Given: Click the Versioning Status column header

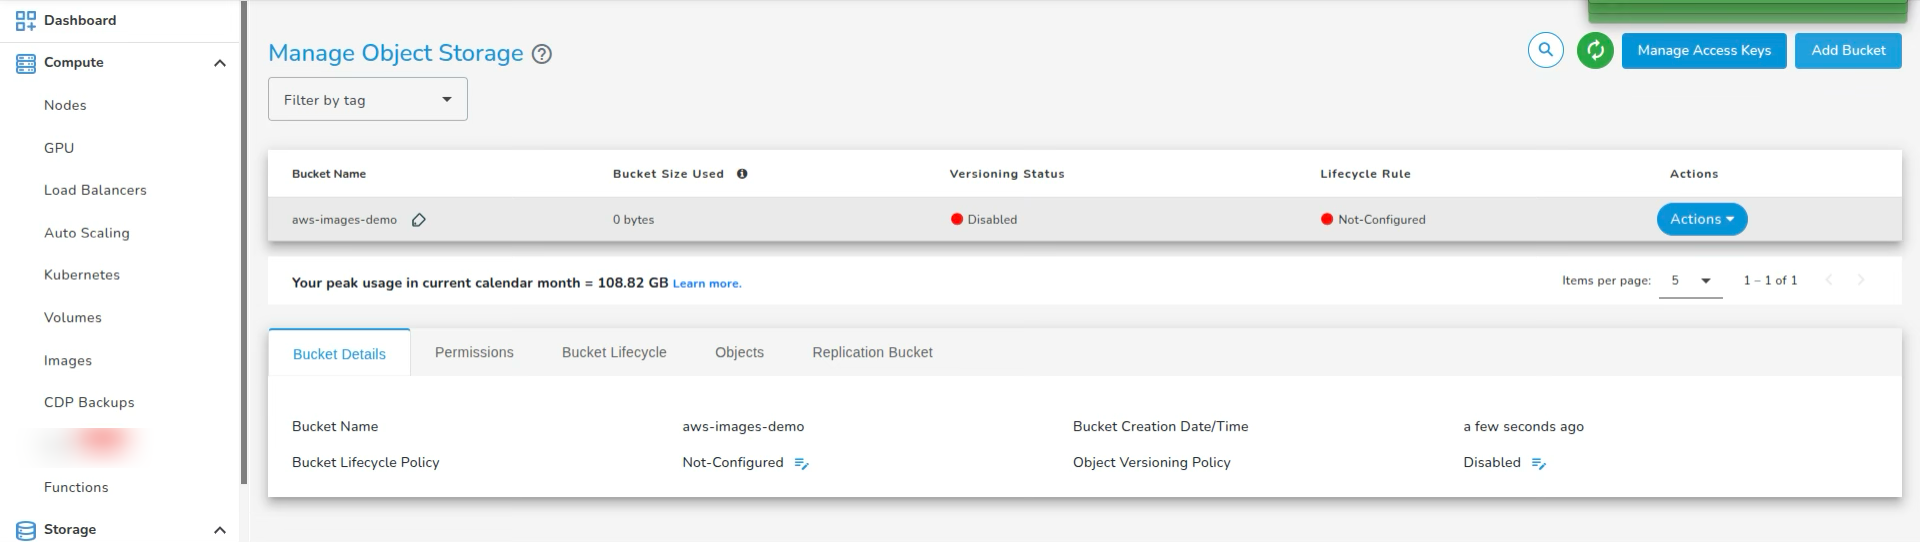Looking at the screenshot, I should [1007, 174].
